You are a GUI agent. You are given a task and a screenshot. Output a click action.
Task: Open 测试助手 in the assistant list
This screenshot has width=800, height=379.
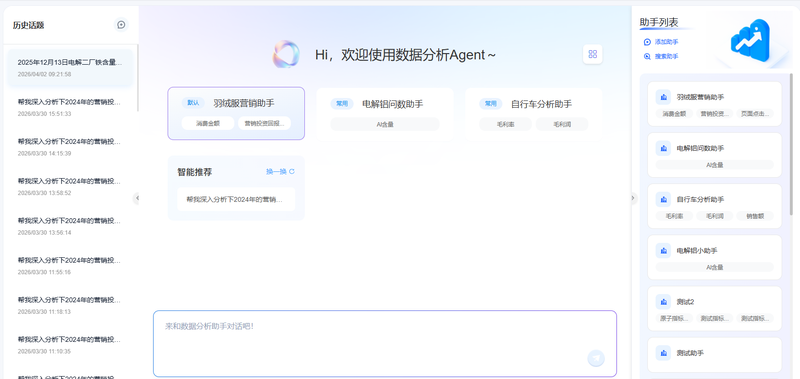click(x=714, y=355)
